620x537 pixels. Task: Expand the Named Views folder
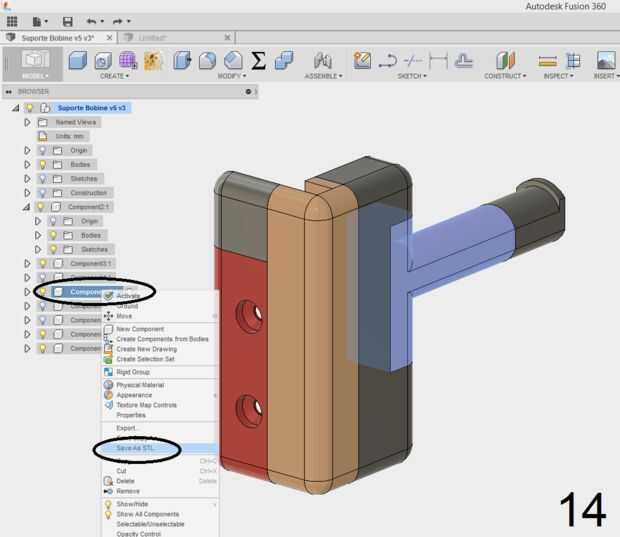27,122
